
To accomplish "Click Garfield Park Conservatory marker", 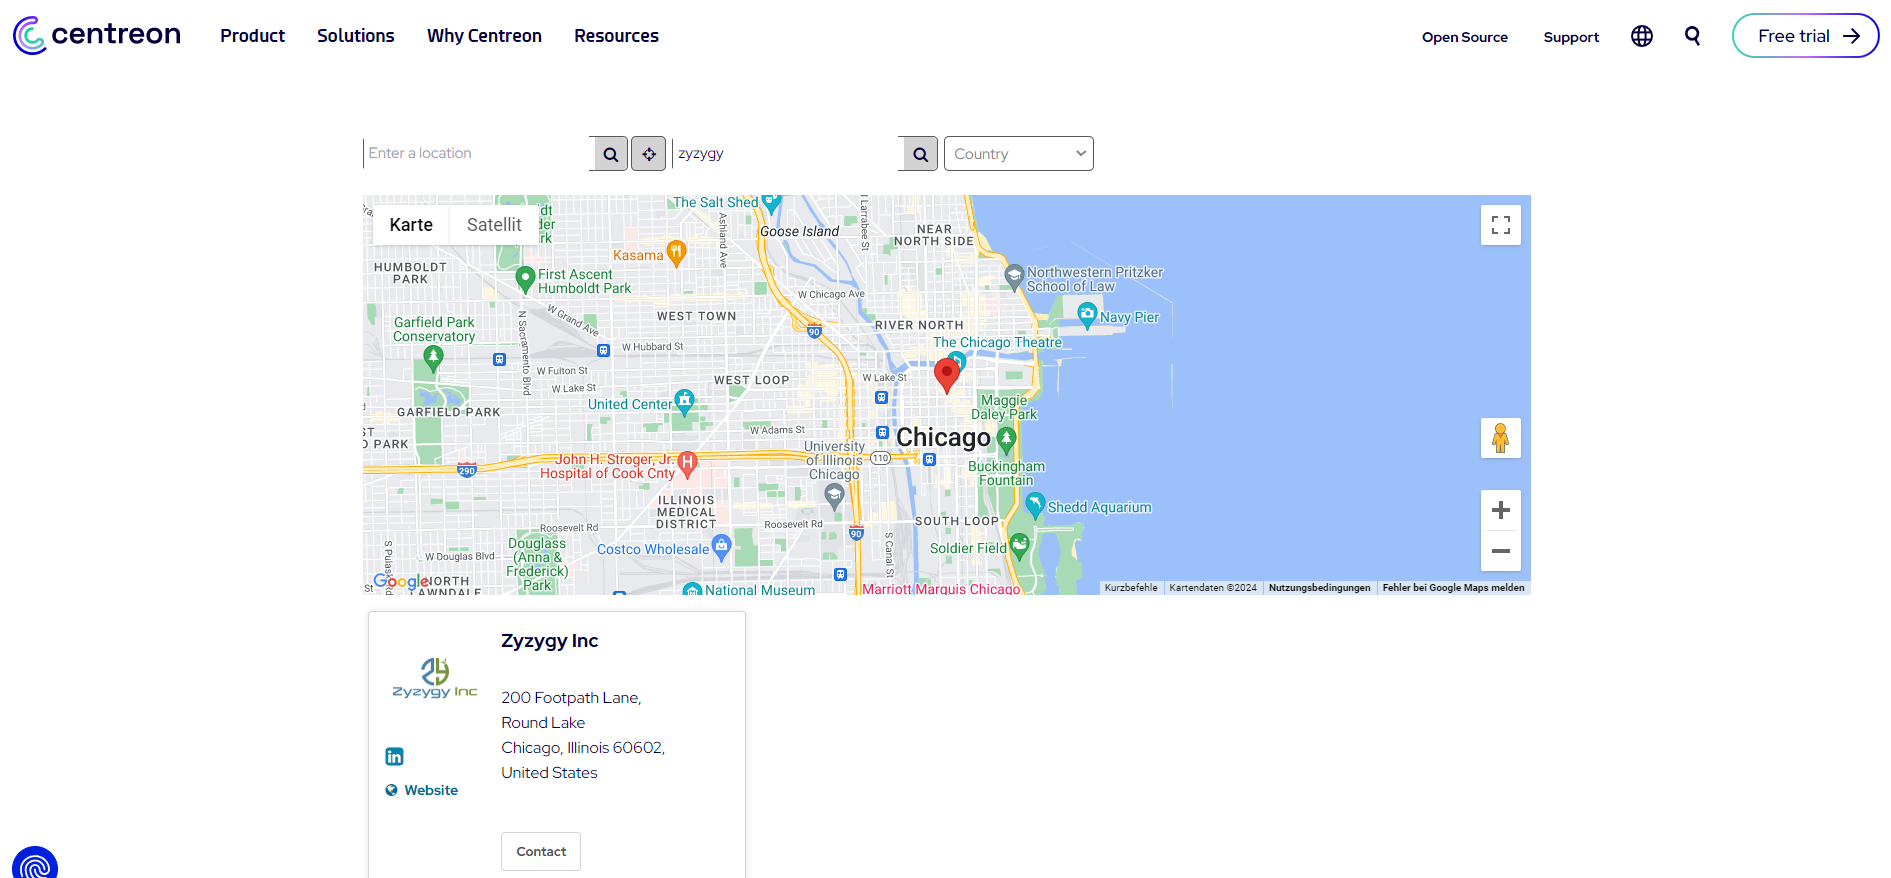I will click(x=433, y=358).
